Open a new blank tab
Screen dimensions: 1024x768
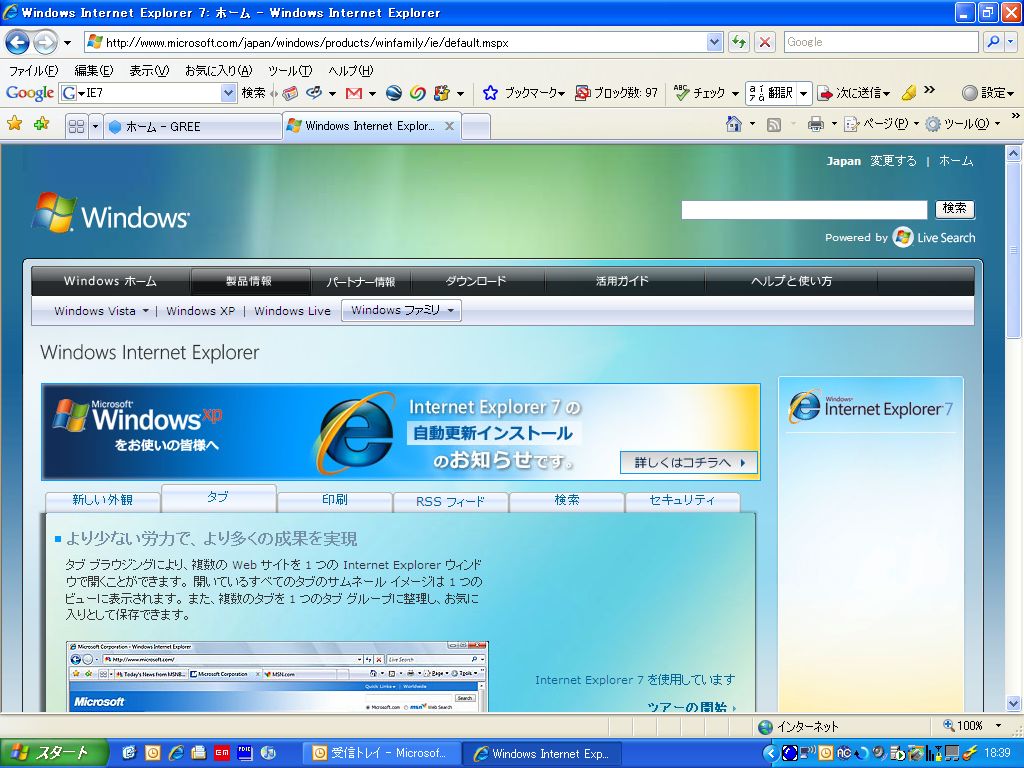476,127
